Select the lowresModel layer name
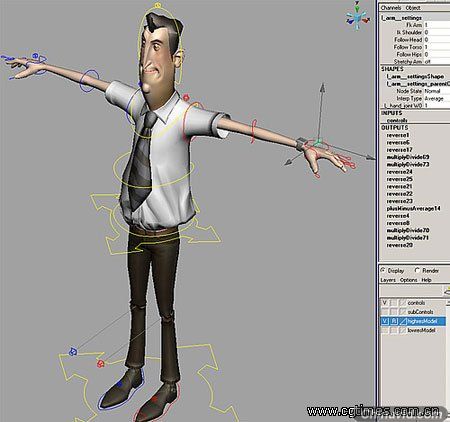Viewport: 450px width, 422px height. pyautogui.click(x=421, y=330)
